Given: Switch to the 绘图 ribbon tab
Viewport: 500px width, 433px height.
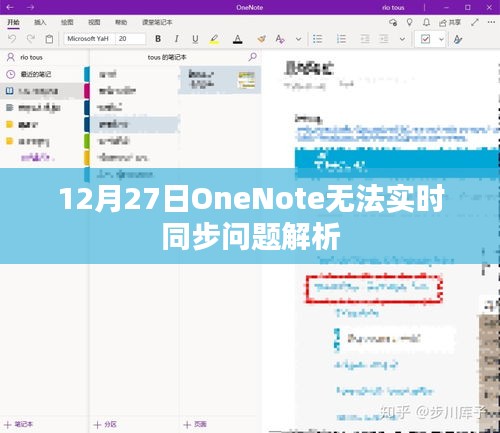Looking at the screenshot, I should click(67, 22).
